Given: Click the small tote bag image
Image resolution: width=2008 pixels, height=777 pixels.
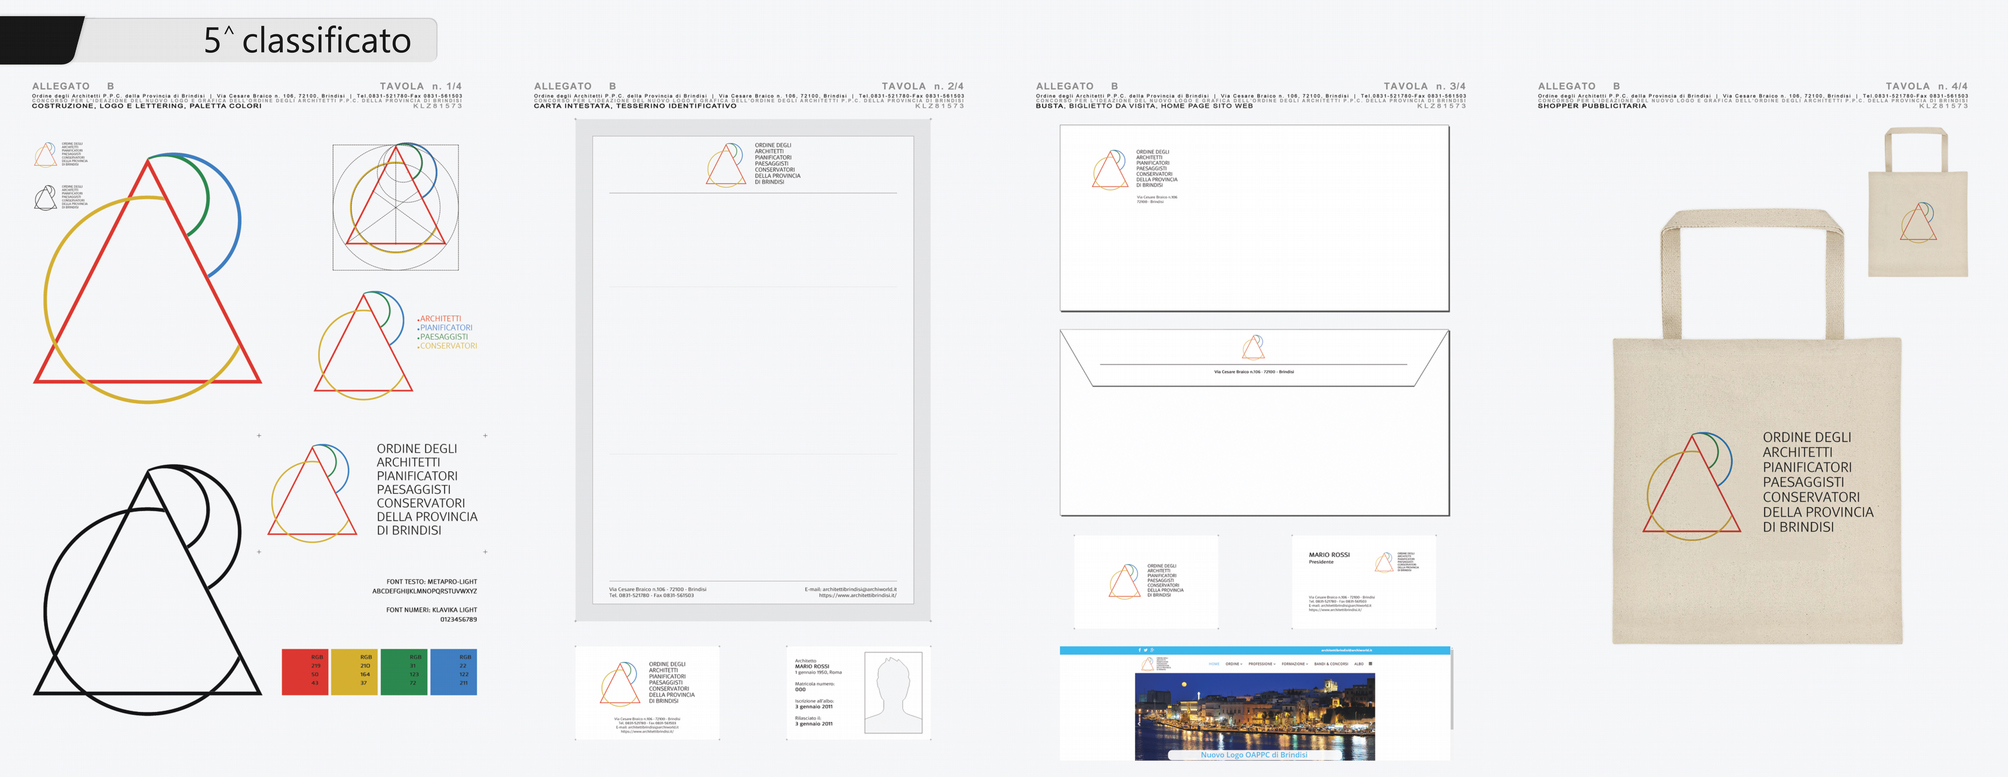Looking at the screenshot, I should point(1918,203).
